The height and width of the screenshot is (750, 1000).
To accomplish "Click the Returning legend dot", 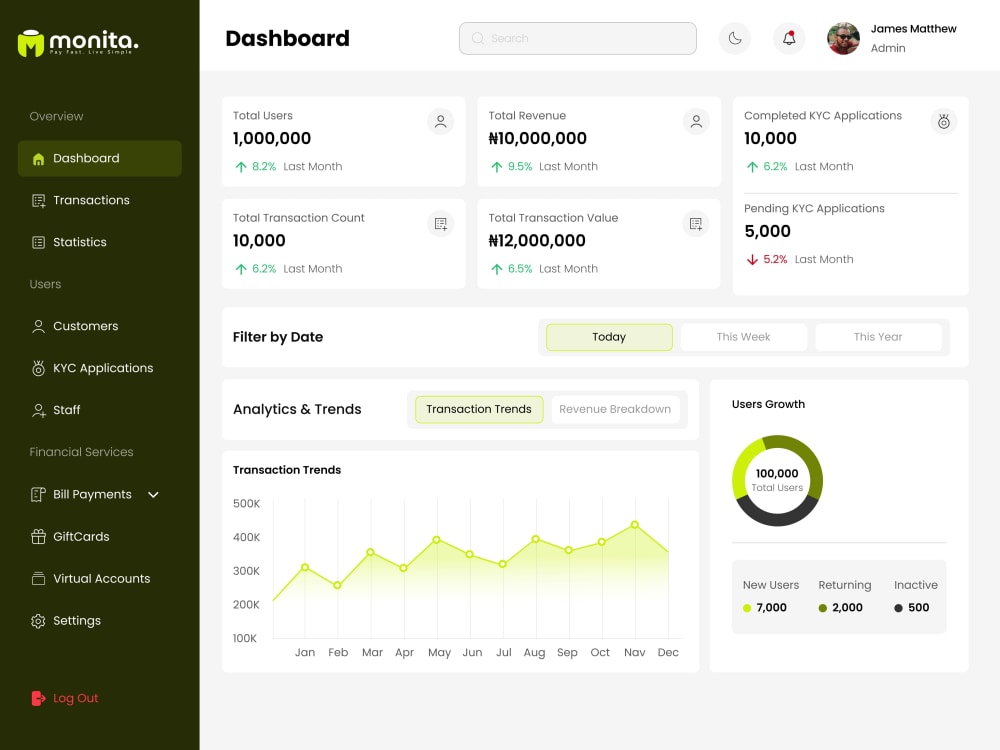I will 823,608.
